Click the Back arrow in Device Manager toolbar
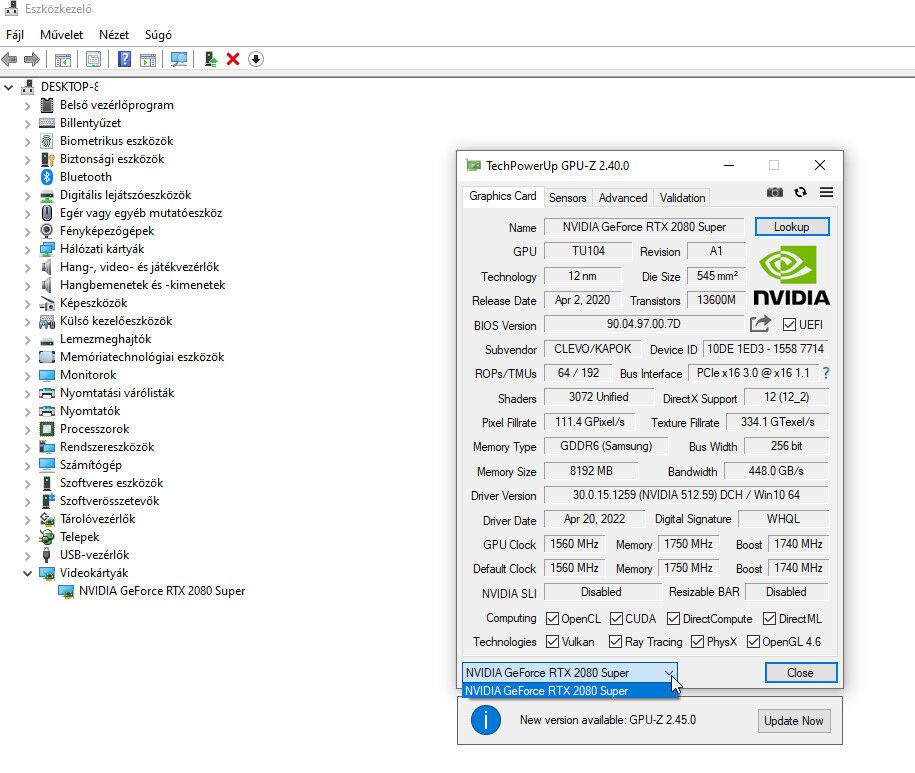 click(x=9, y=59)
